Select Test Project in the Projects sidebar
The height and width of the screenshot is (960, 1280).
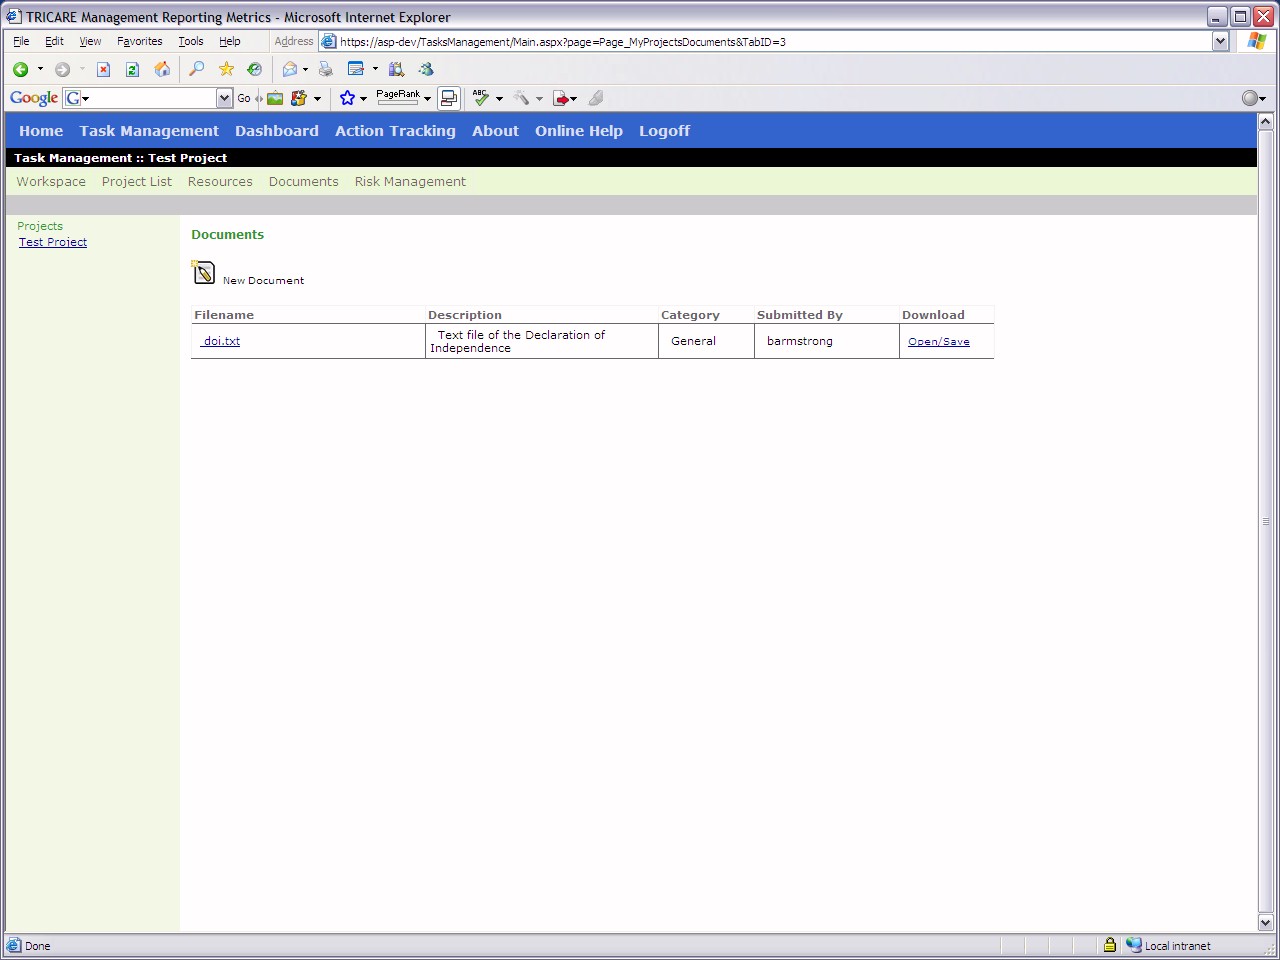53,242
